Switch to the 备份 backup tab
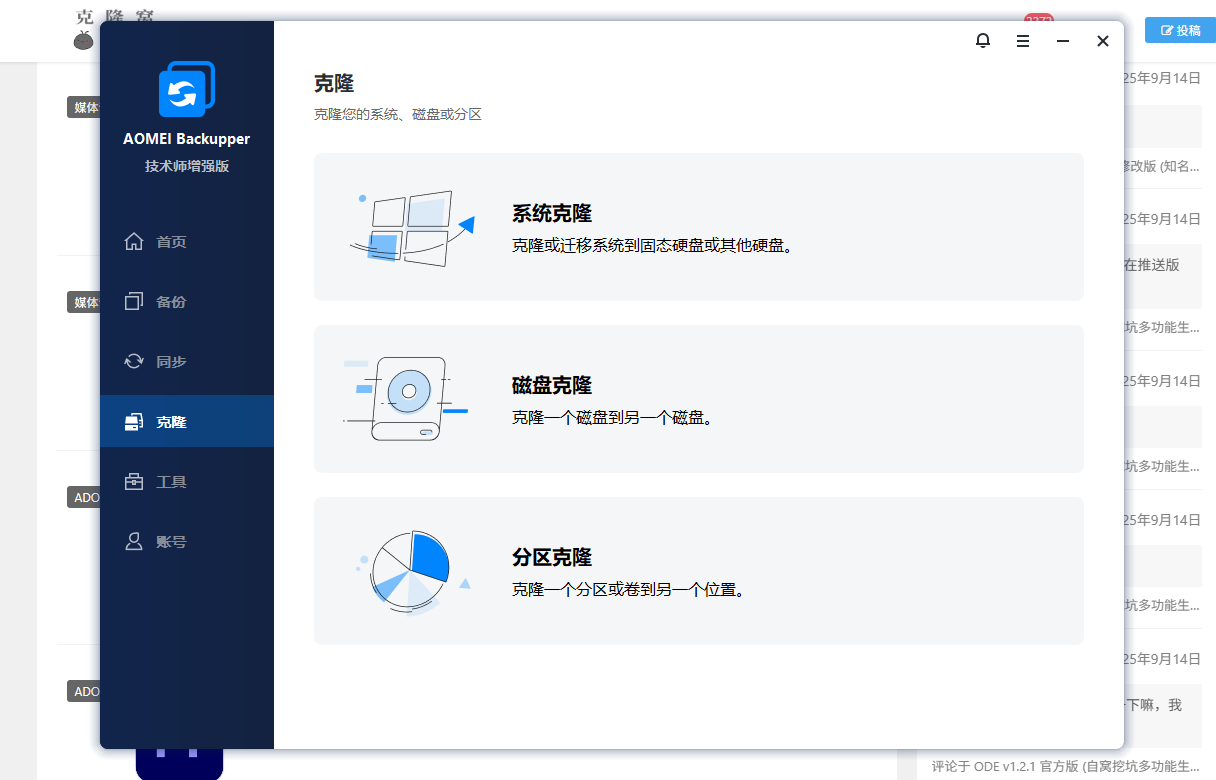The width and height of the screenshot is (1216, 780). tap(171, 302)
